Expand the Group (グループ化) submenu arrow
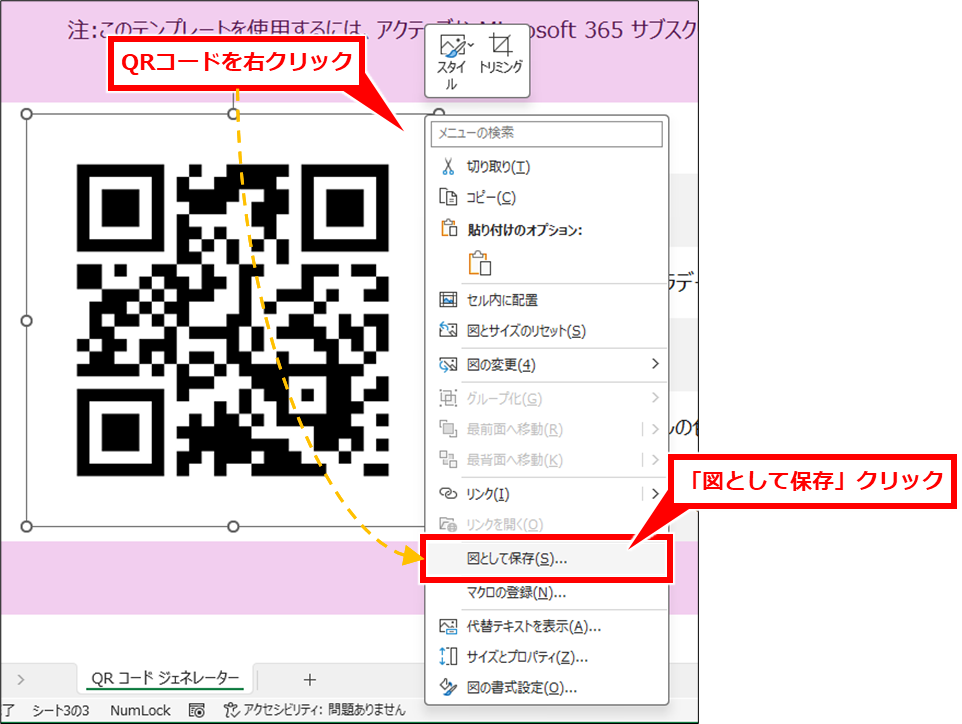The image size is (962, 724). pyautogui.click(x=655, y=398)
